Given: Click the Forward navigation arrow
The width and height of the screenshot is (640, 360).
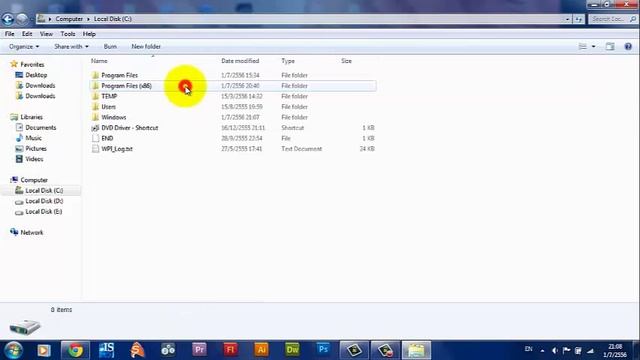Looking at the screenshot, I should click(x=22, y=19).
